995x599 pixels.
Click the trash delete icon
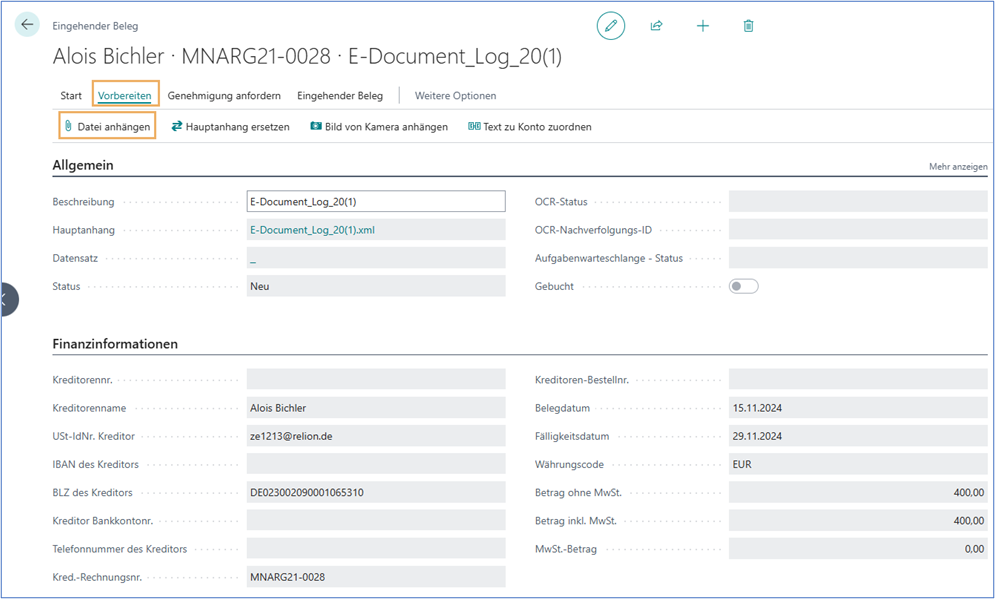point(748,25)
